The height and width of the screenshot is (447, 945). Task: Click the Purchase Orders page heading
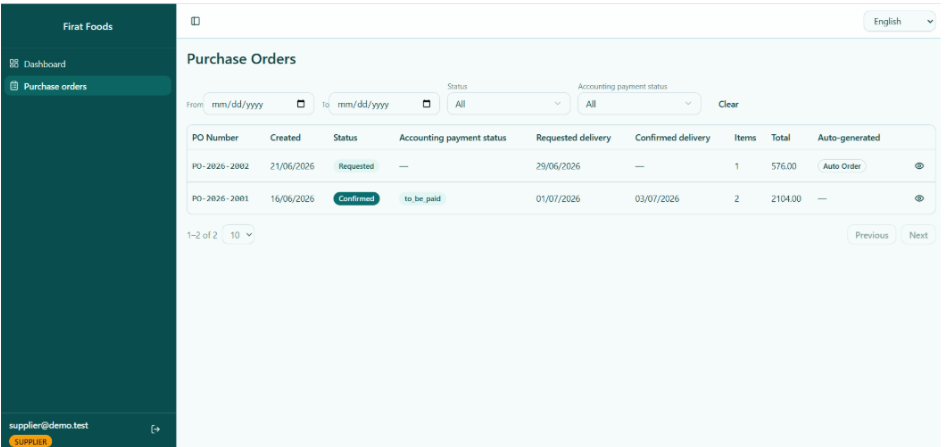pyautogui.click(x=241, y=59)
